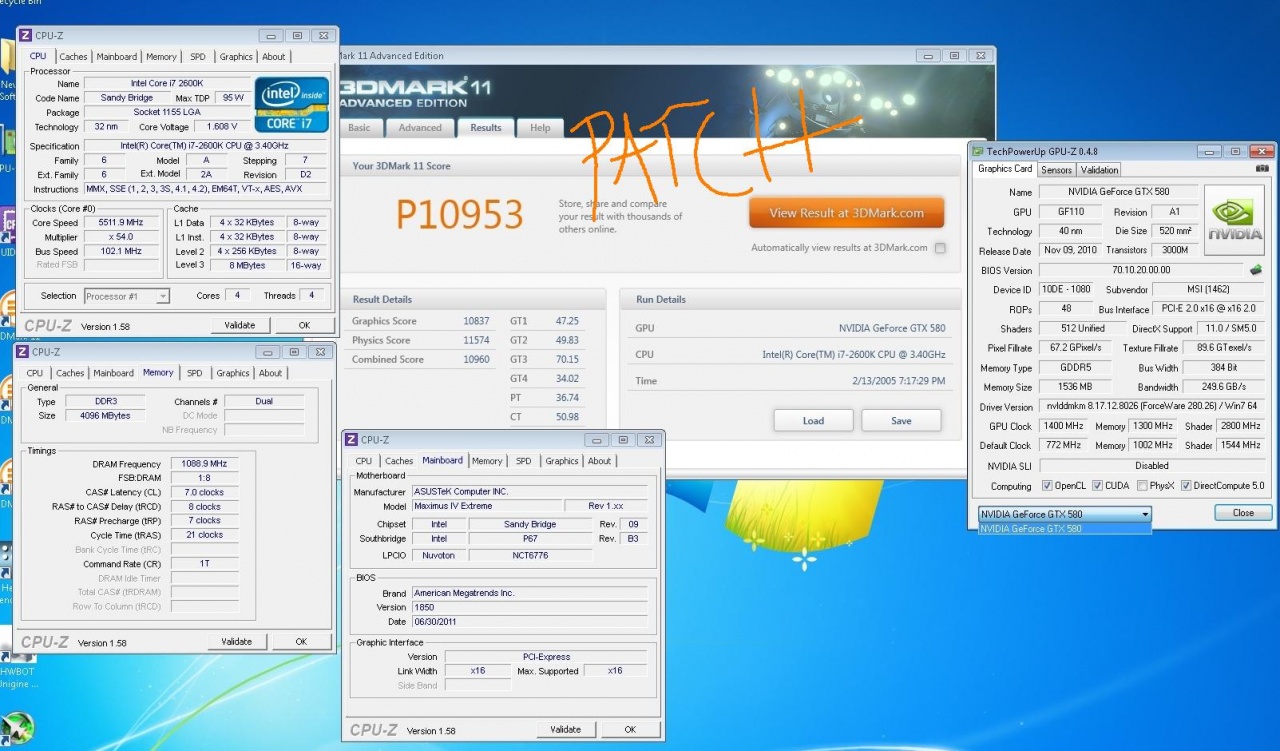
Task: Click the Core Speed value field
Action: tap(121, 223)
